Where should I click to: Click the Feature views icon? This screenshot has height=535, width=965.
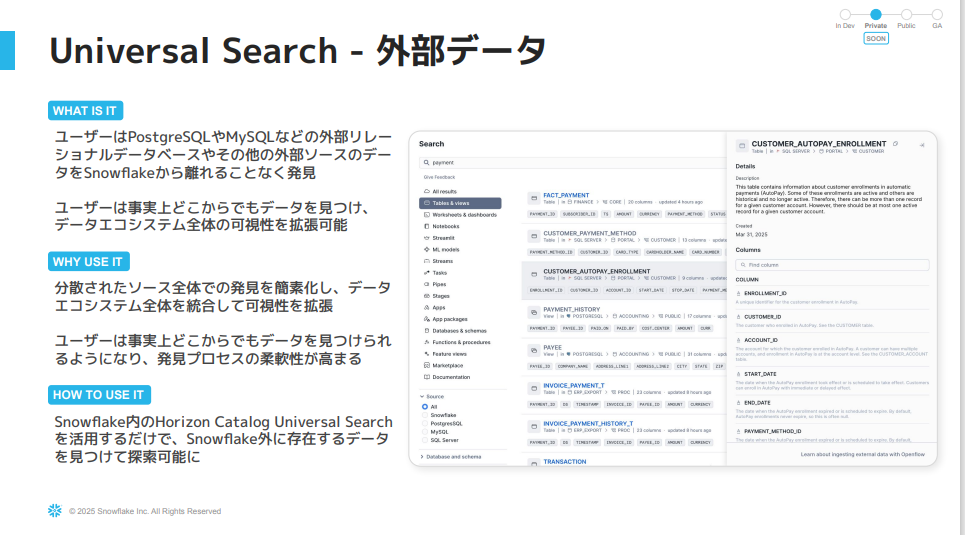tap(426, 354)
